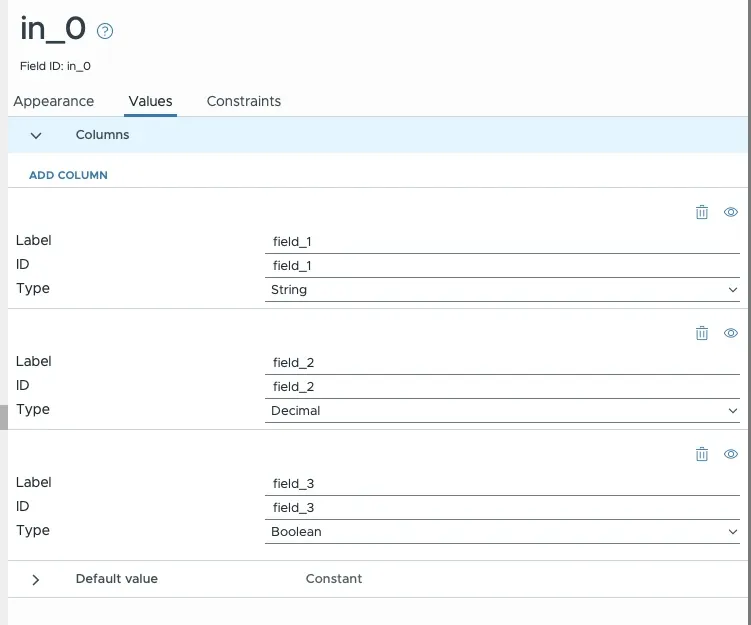Screen dimensions: 751x625
Task: Collapse the Columns section chevron
Action: (x=36, y=135)
